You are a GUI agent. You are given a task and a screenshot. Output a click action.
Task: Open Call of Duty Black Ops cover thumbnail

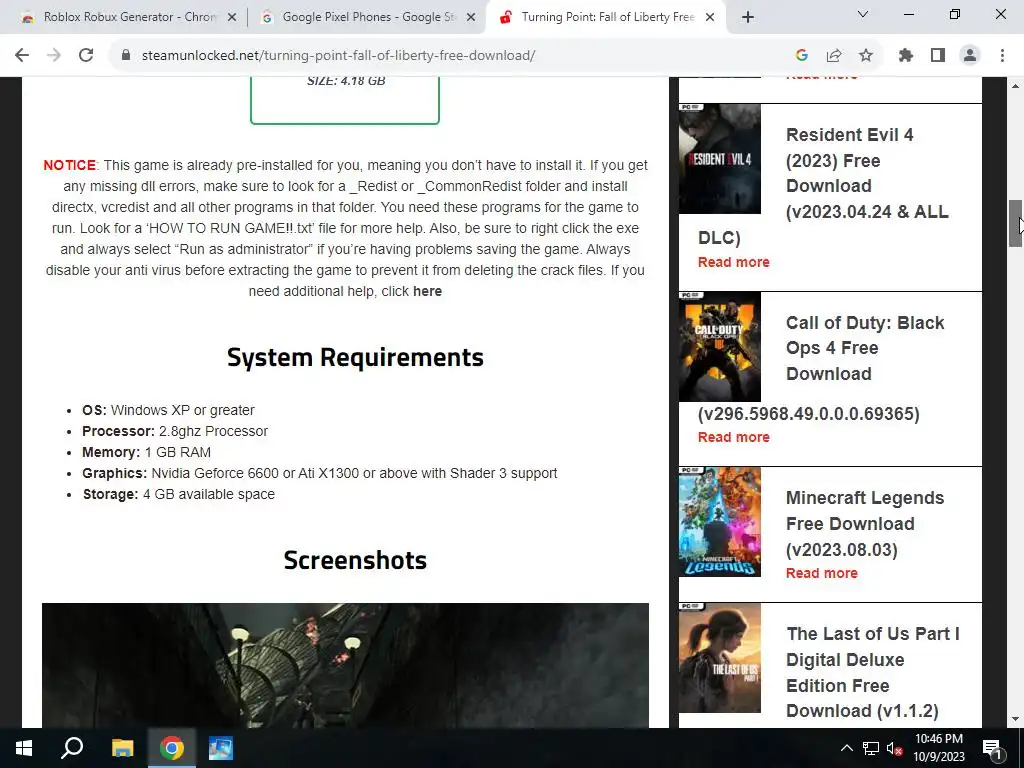pos(720,347)
